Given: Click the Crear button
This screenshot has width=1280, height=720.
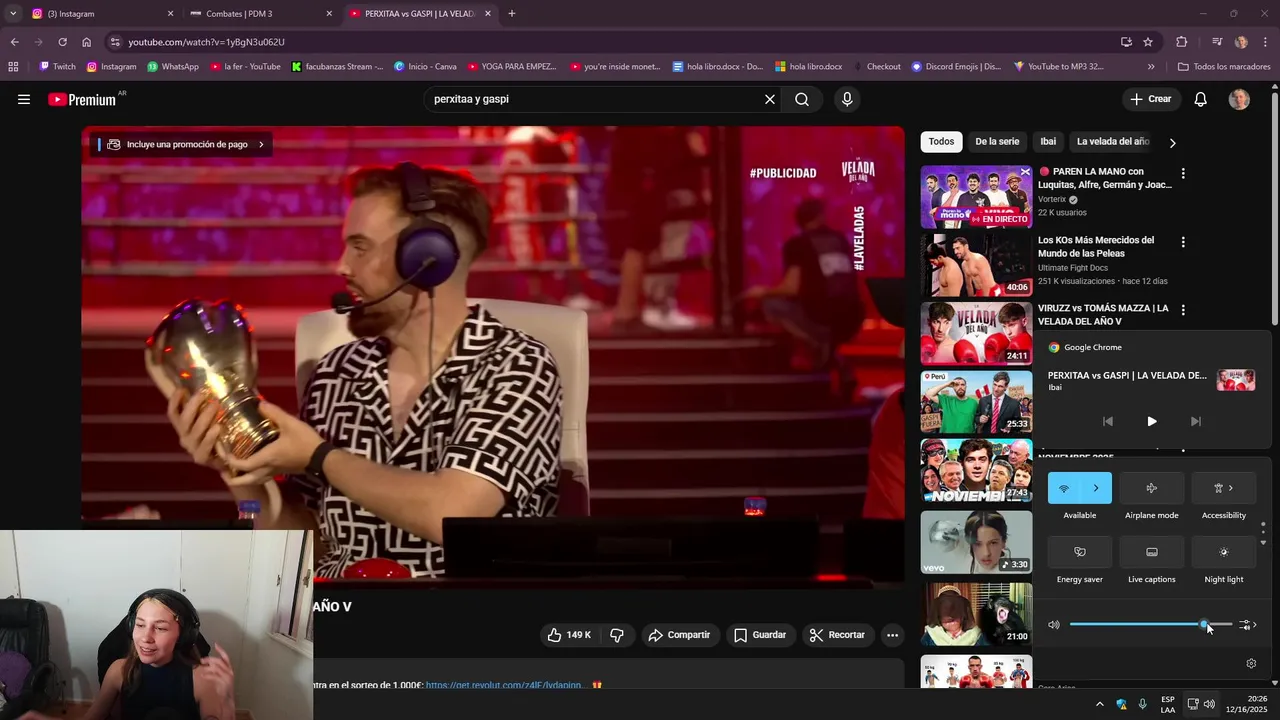Looking at the screenshot, I should 1151,99.
